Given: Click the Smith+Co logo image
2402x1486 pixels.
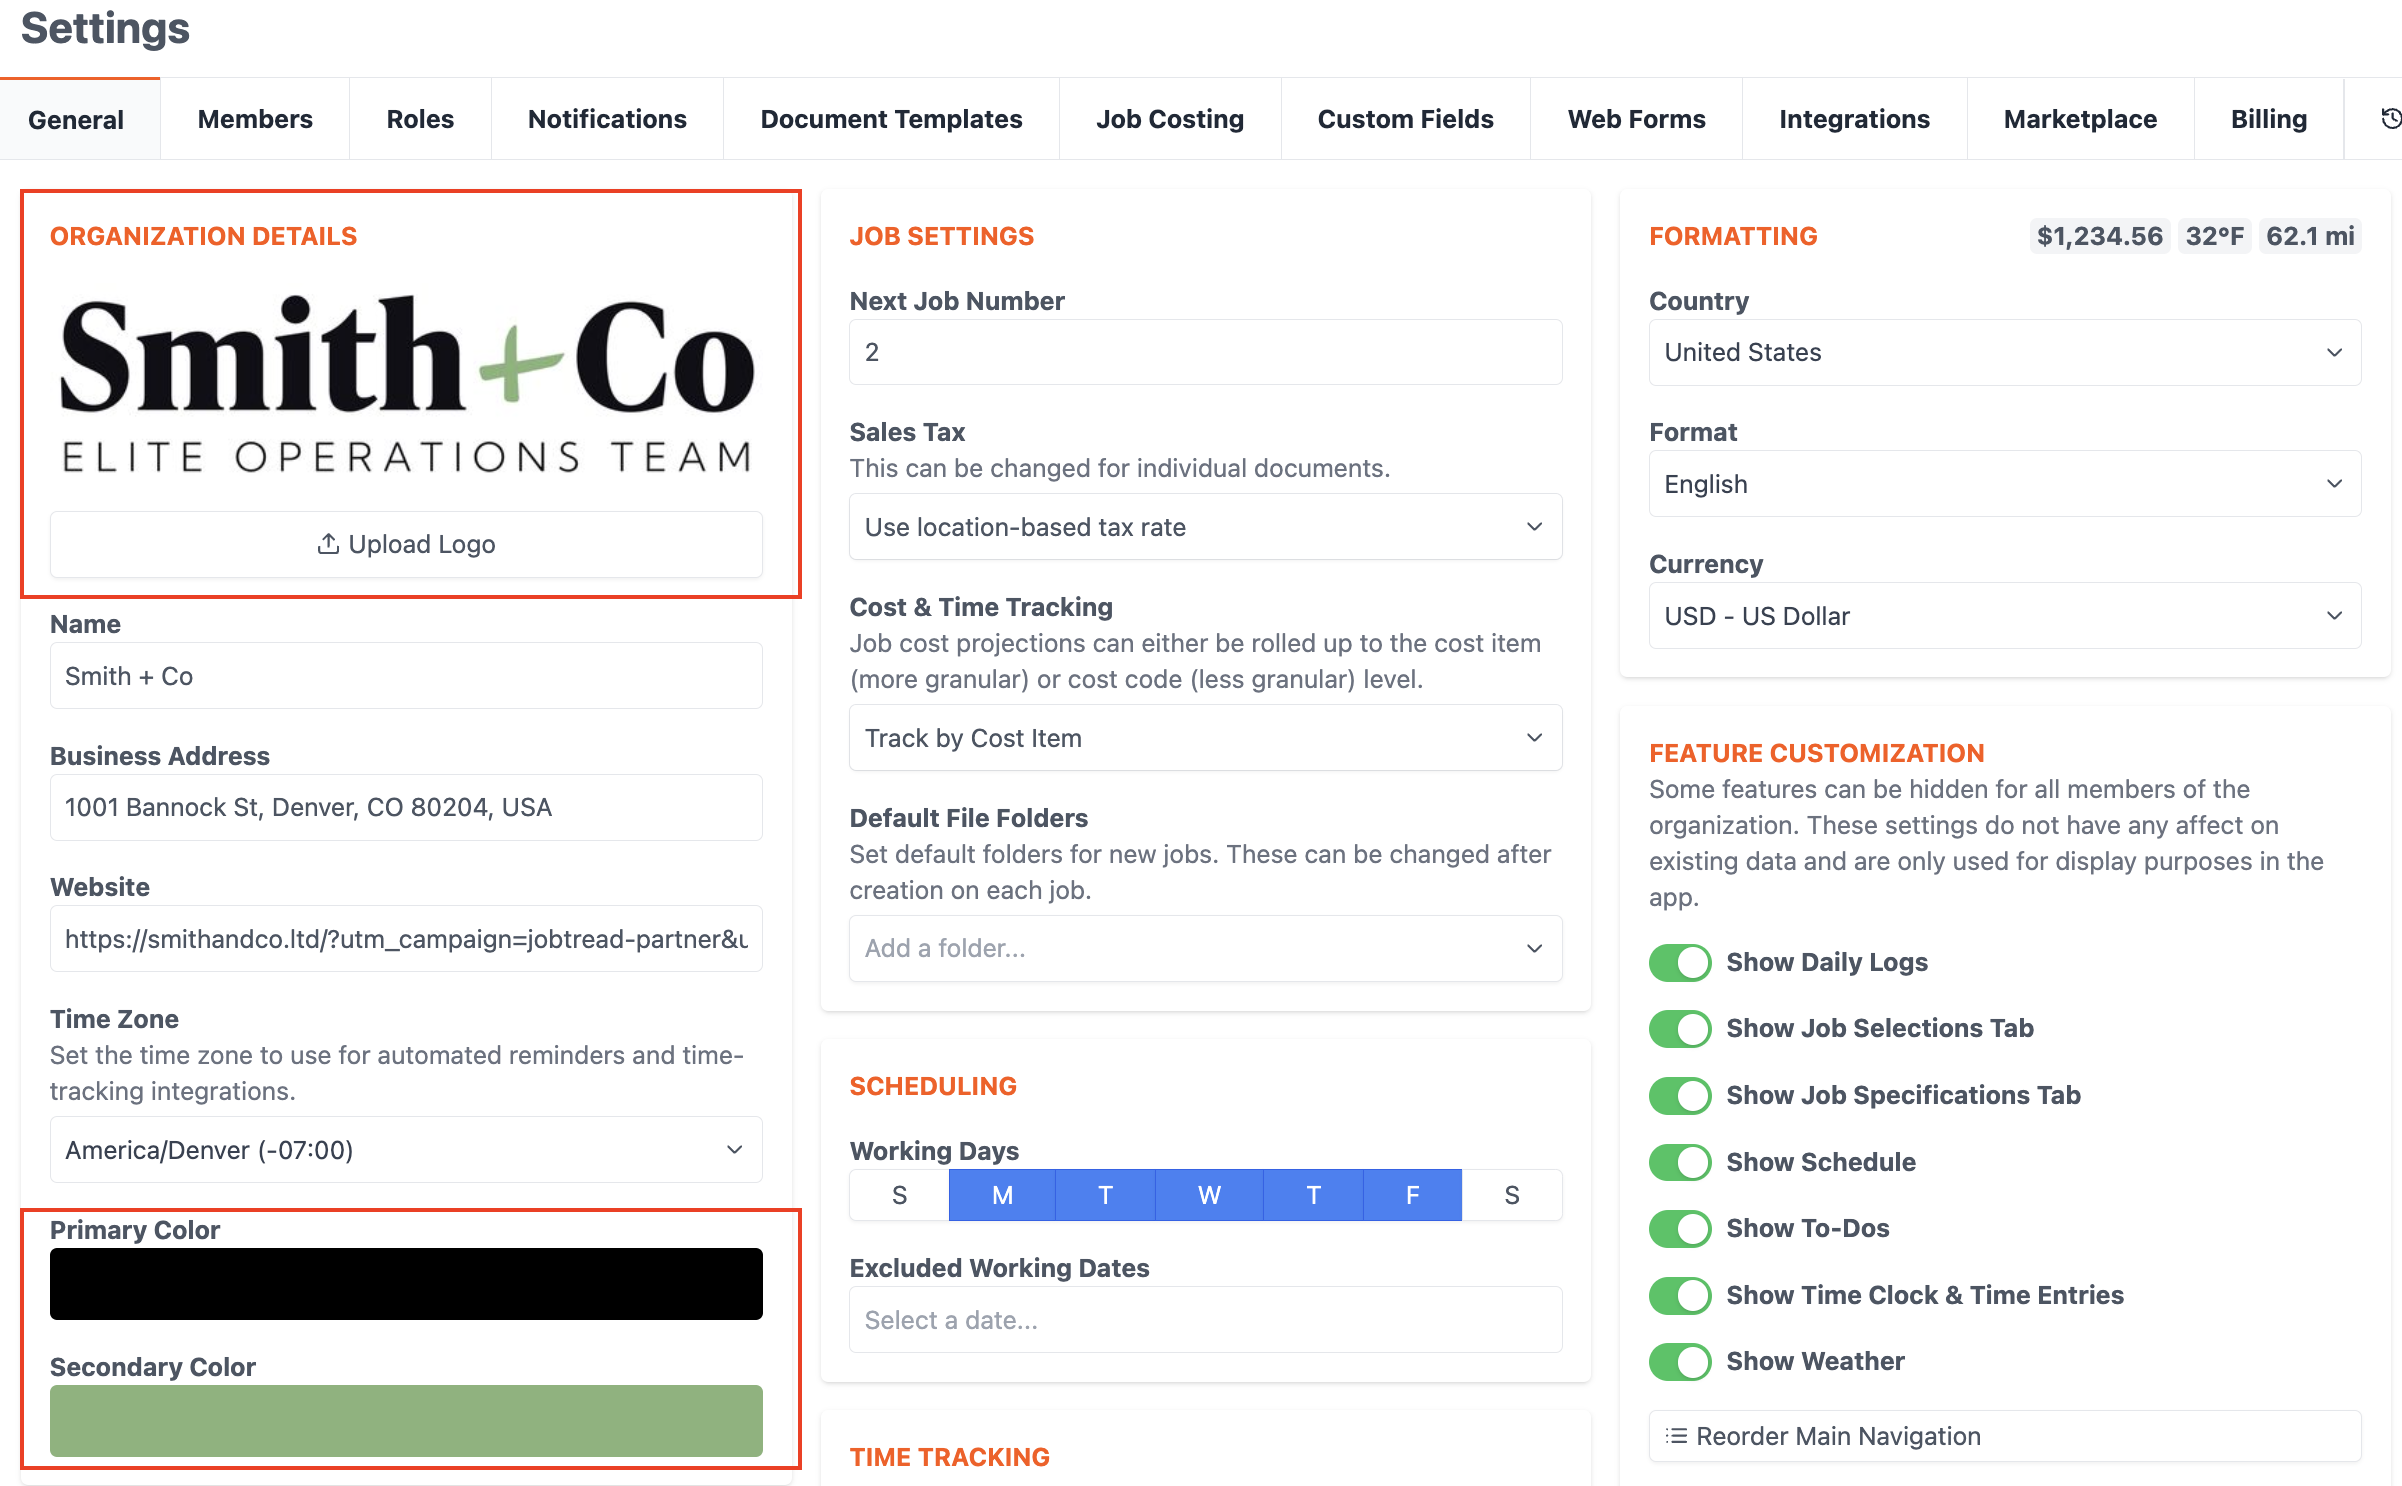Looking at the screenshot, I should [406, 384].
